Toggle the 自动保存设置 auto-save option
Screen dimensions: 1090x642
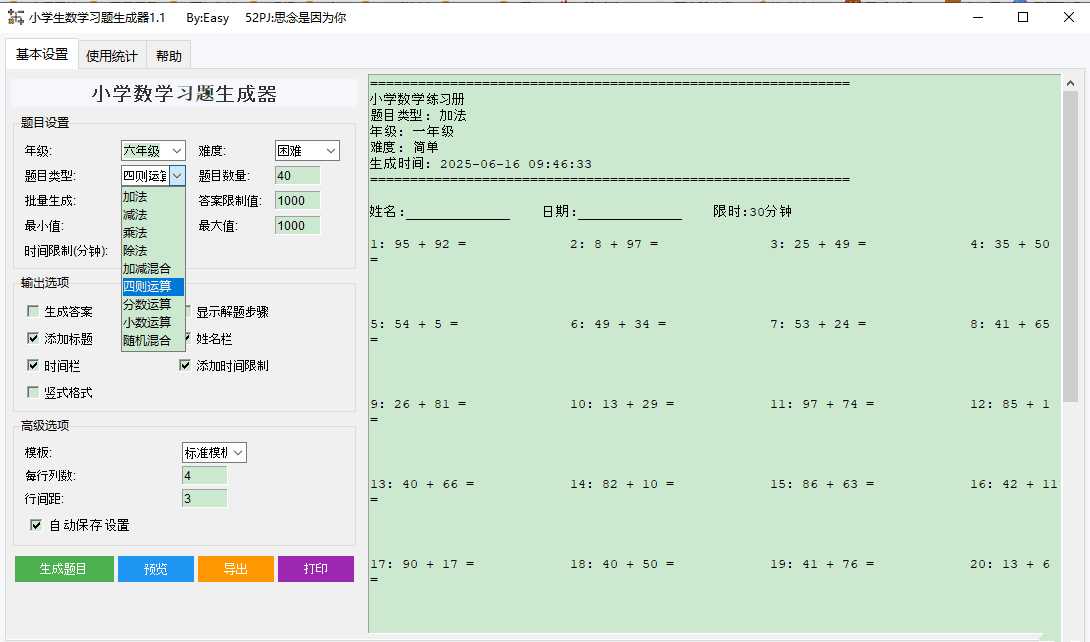(x=35, y=525)
